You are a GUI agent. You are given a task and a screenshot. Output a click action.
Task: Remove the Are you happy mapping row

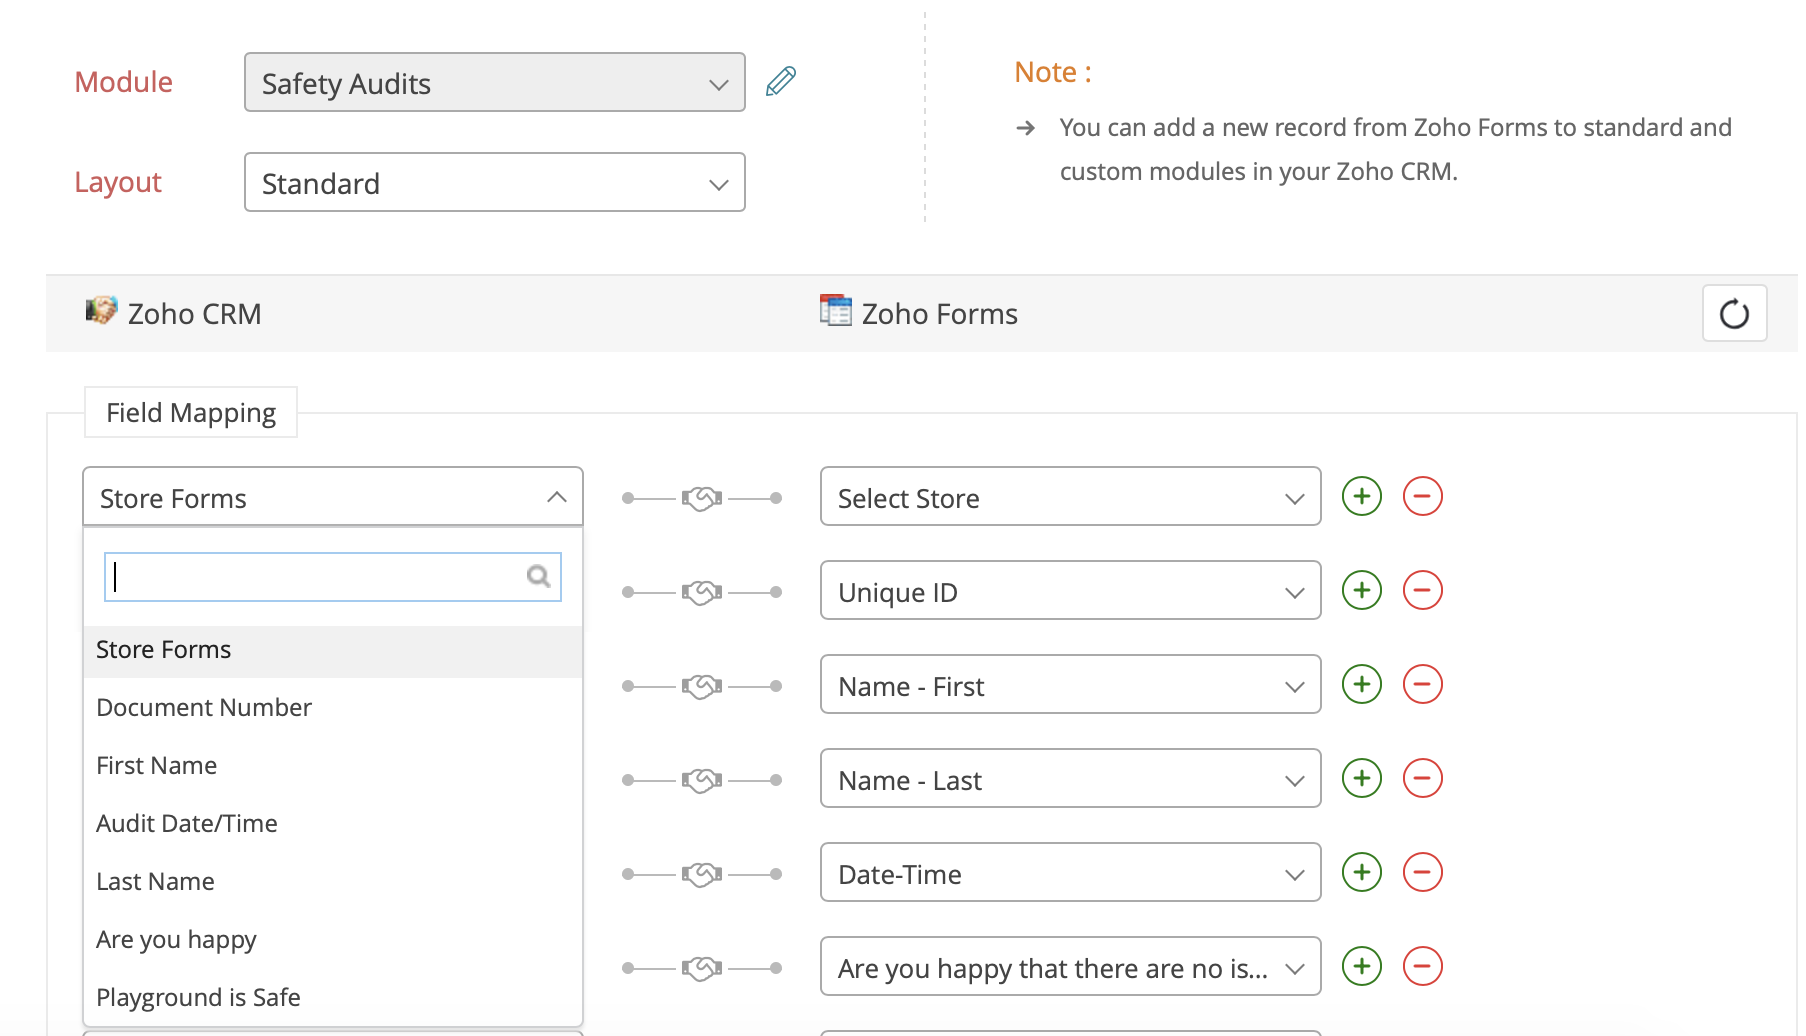pyautogui.click(x=1422, y=966)
